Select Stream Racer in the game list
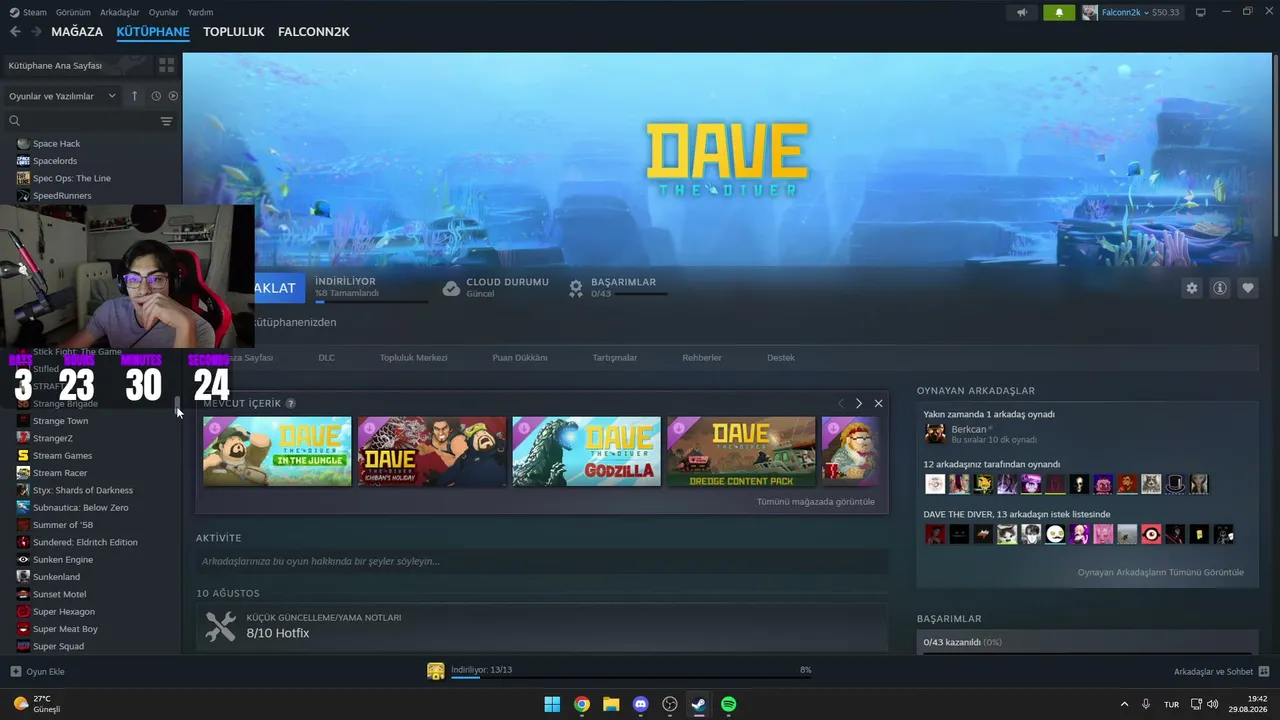 click(x=60, y=473)
